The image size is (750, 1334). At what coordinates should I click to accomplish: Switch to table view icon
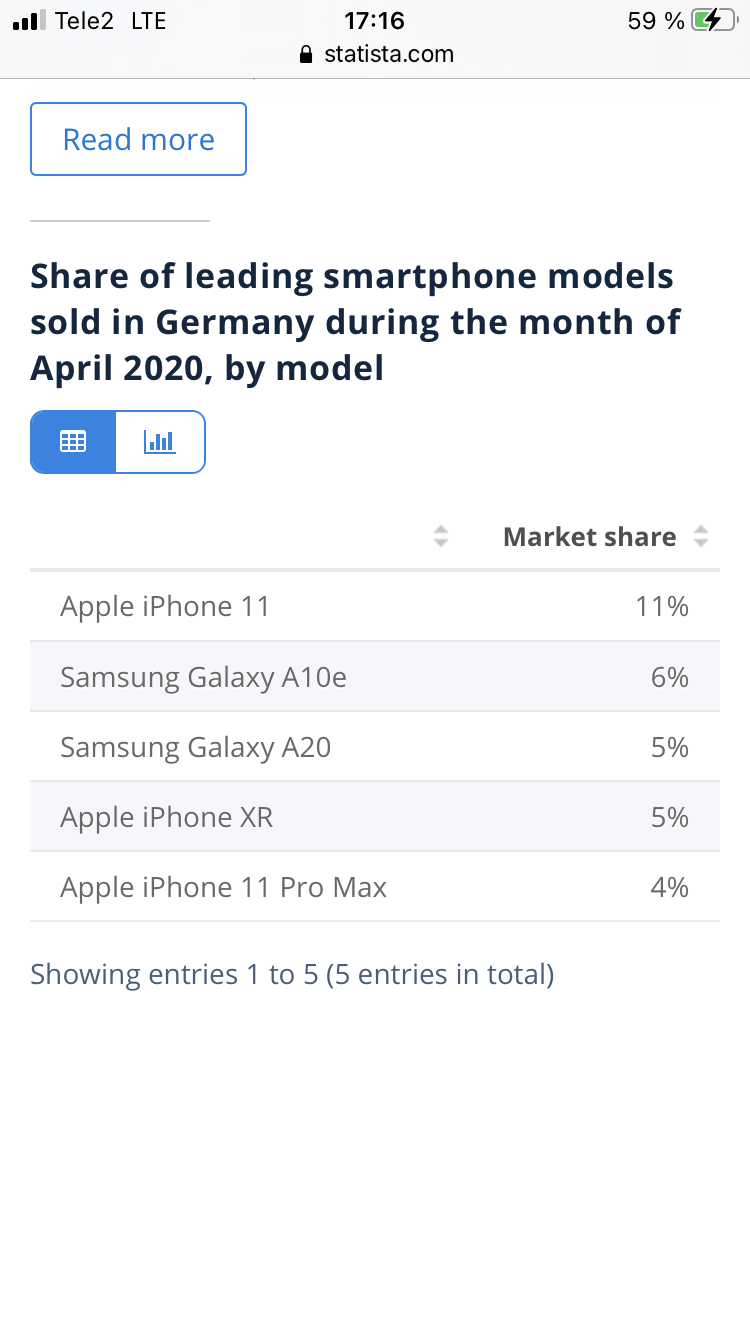(73, 441)
